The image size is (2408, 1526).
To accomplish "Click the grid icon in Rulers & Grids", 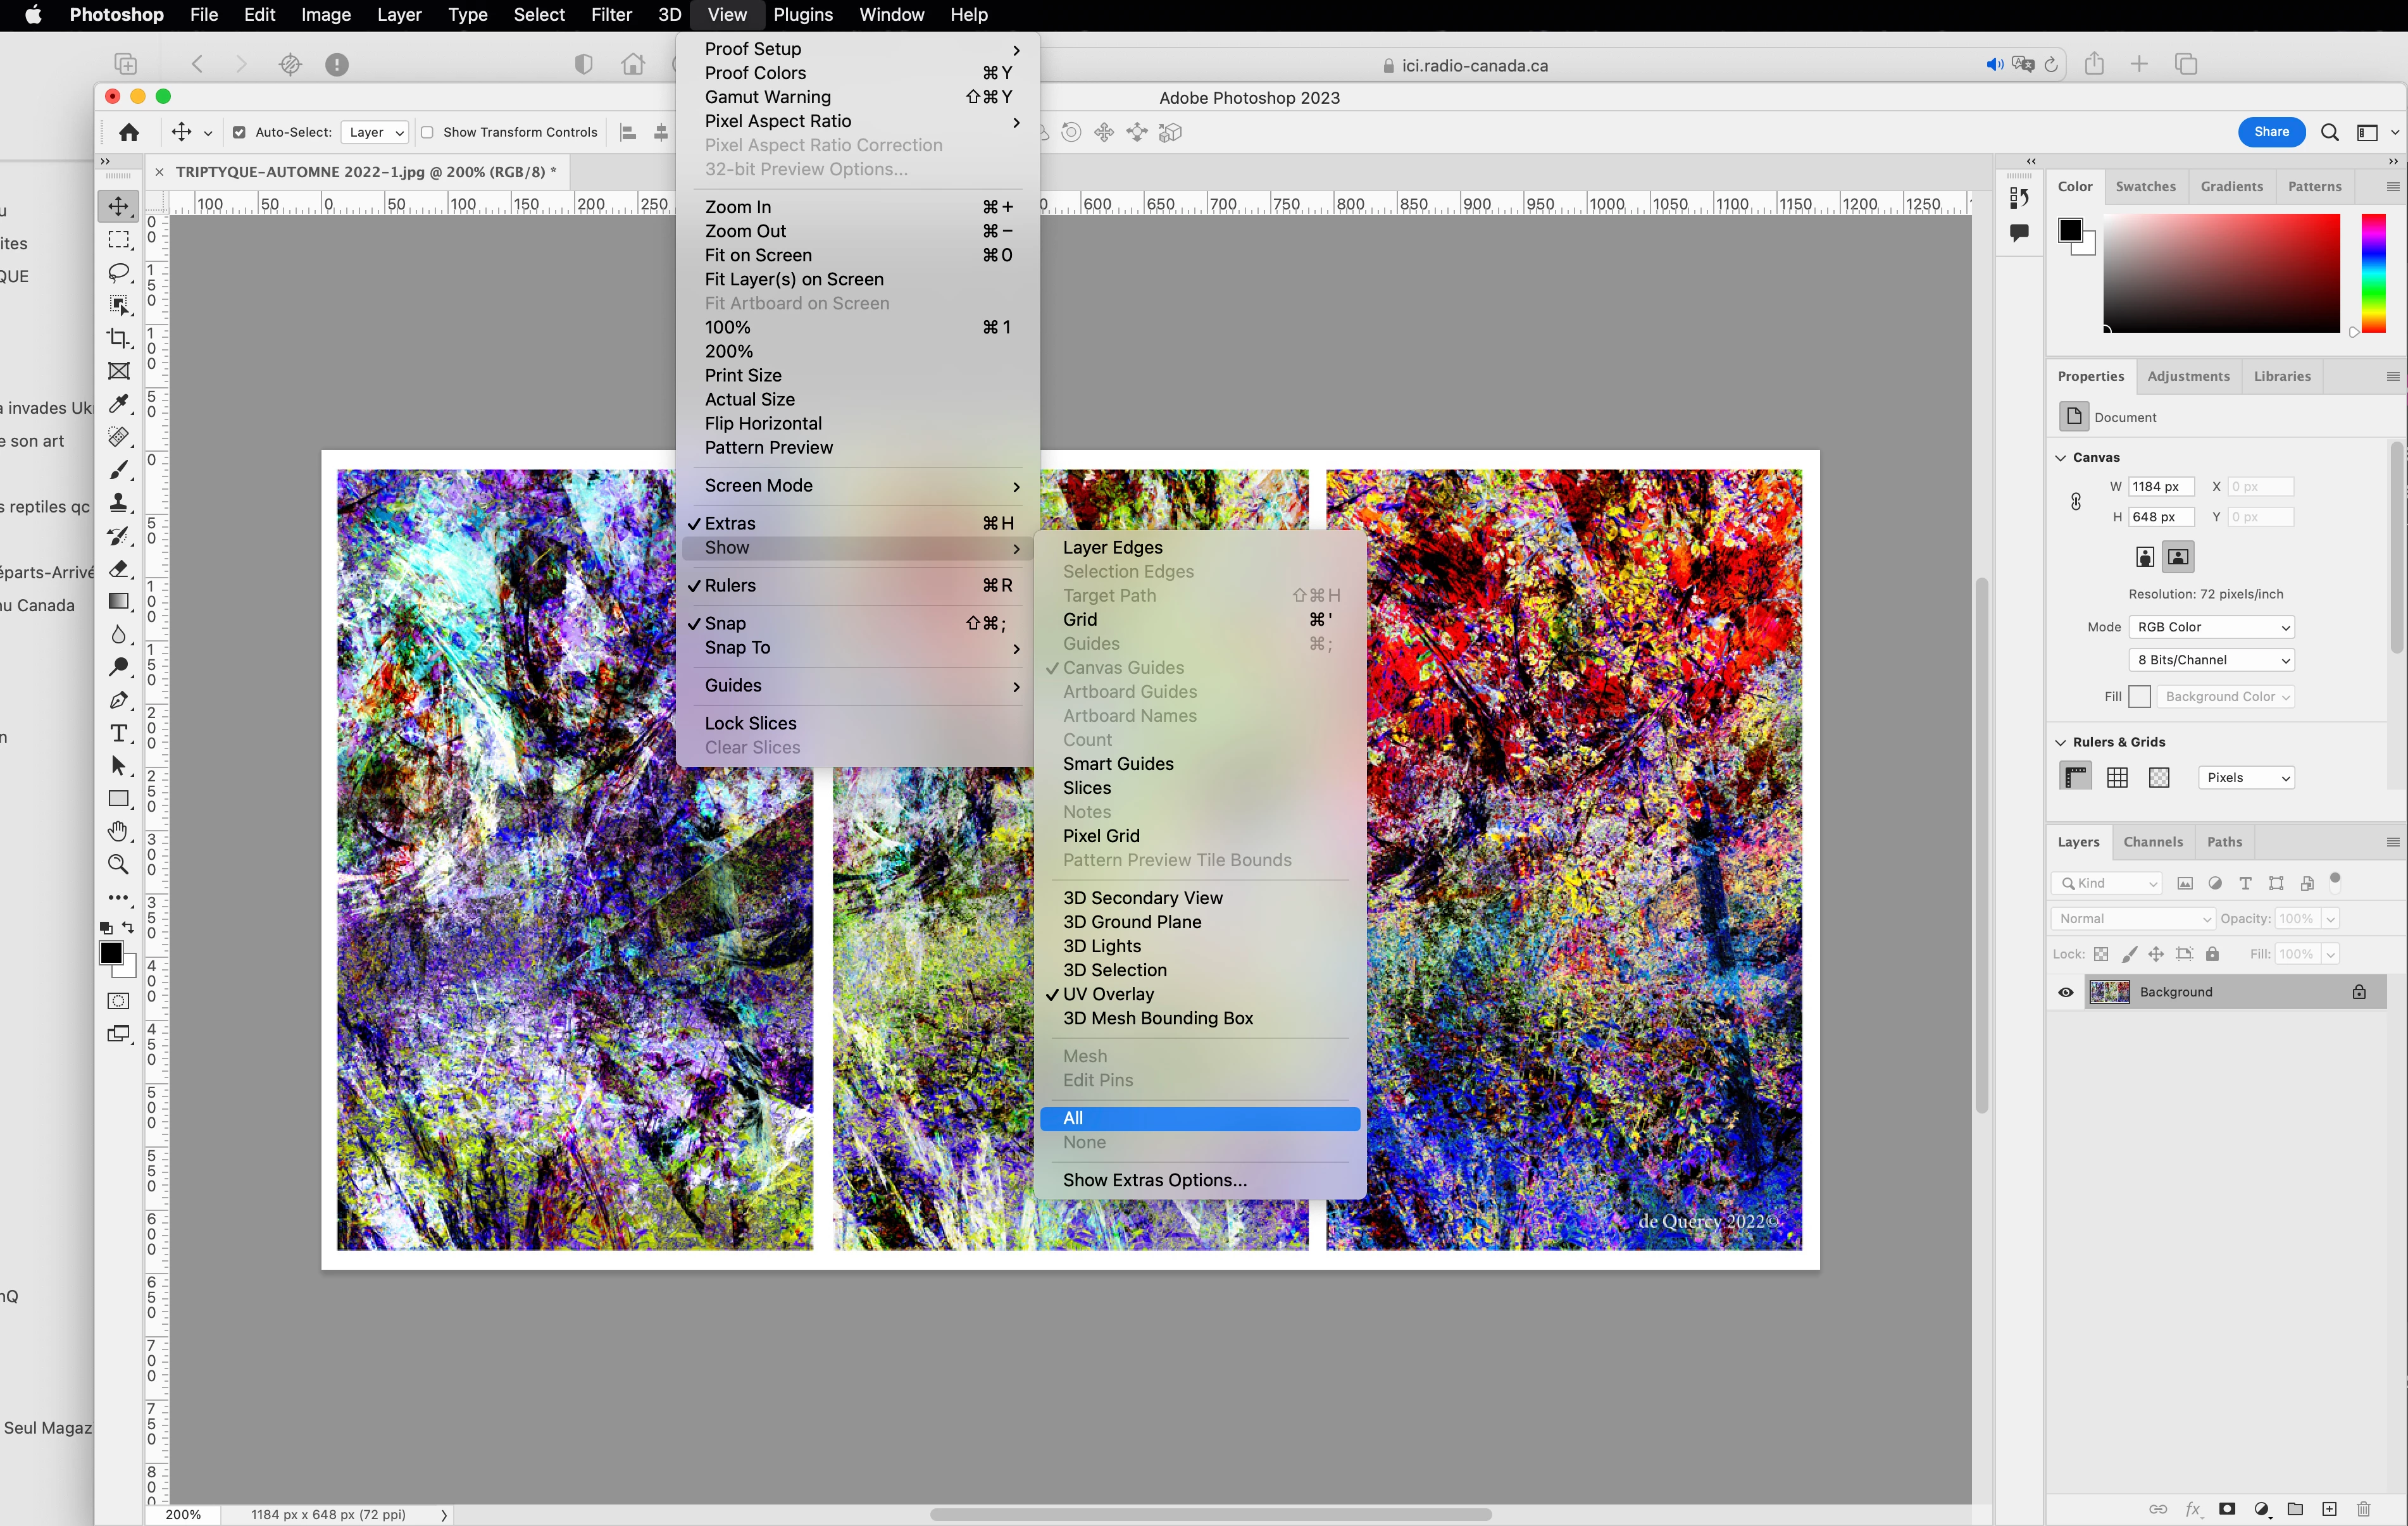I will point(2117,777).
